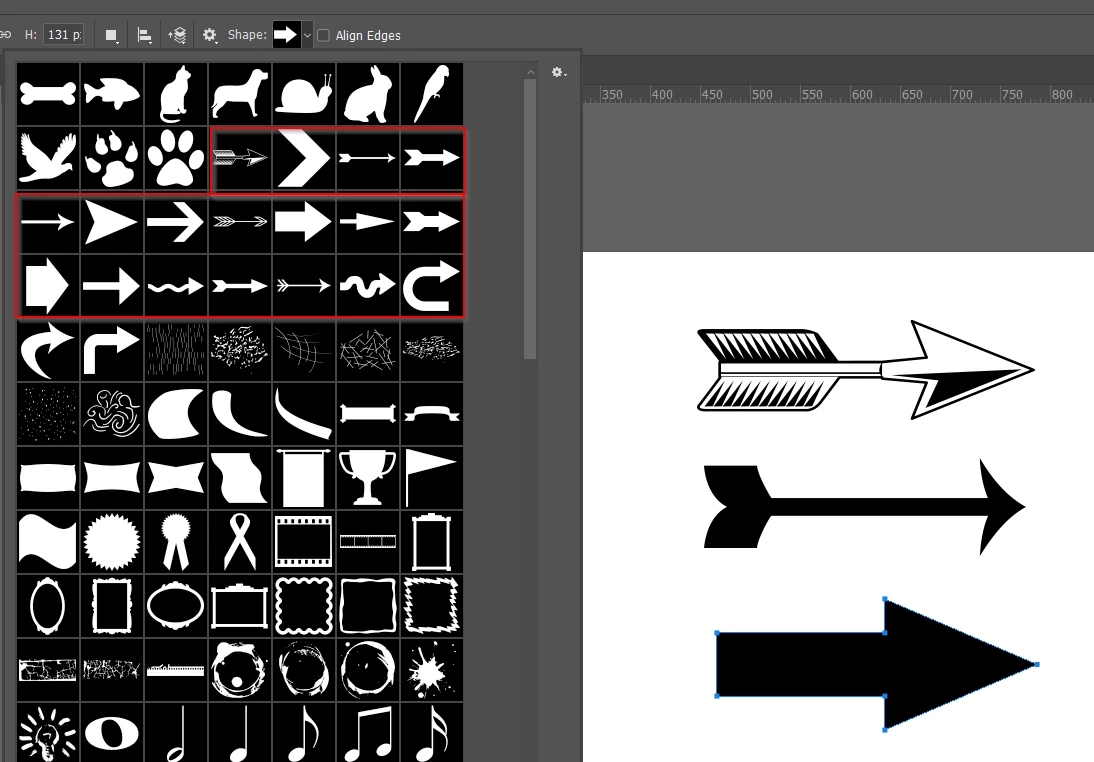Screen dimensions: 1094x762
Task: Select the speckled dots texture shape
Action: point(48,414)
